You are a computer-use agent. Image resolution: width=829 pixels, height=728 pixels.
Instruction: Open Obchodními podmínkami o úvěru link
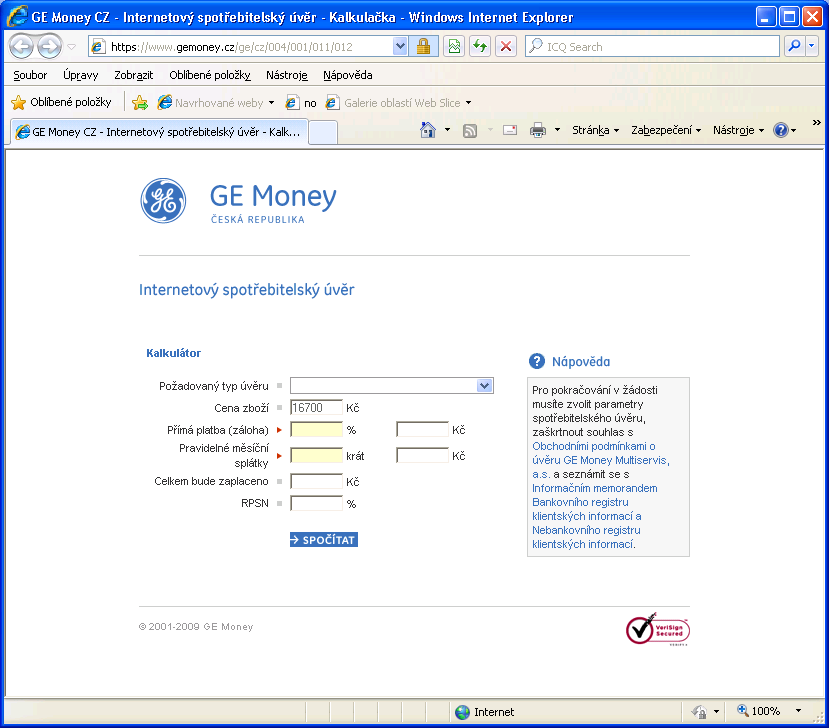[x=601, y=460]
